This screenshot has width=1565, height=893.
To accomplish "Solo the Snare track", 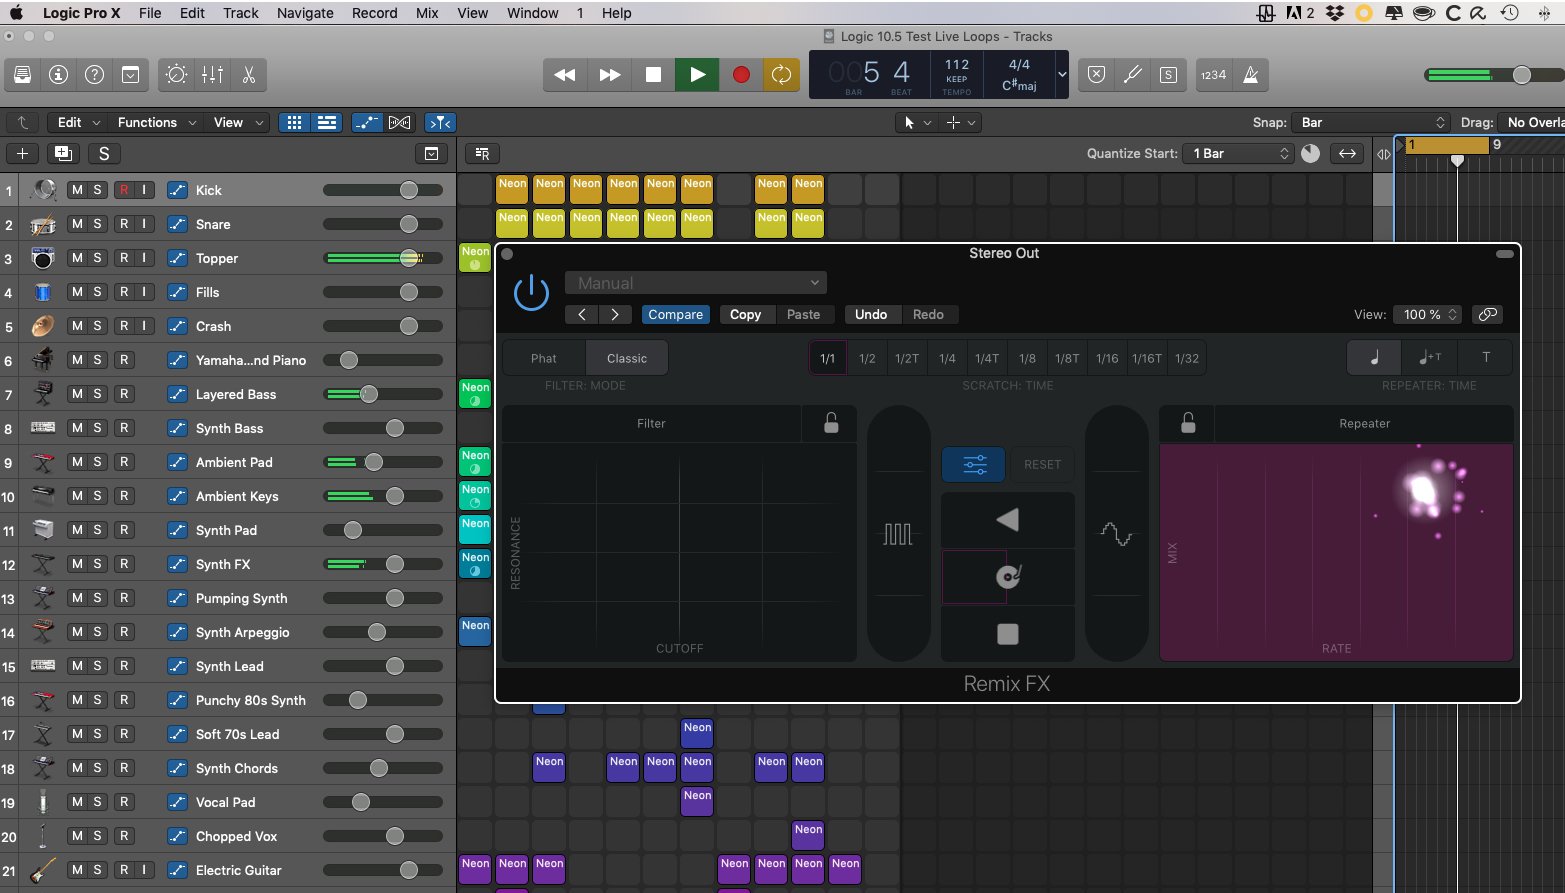I will tap(97, 224).
